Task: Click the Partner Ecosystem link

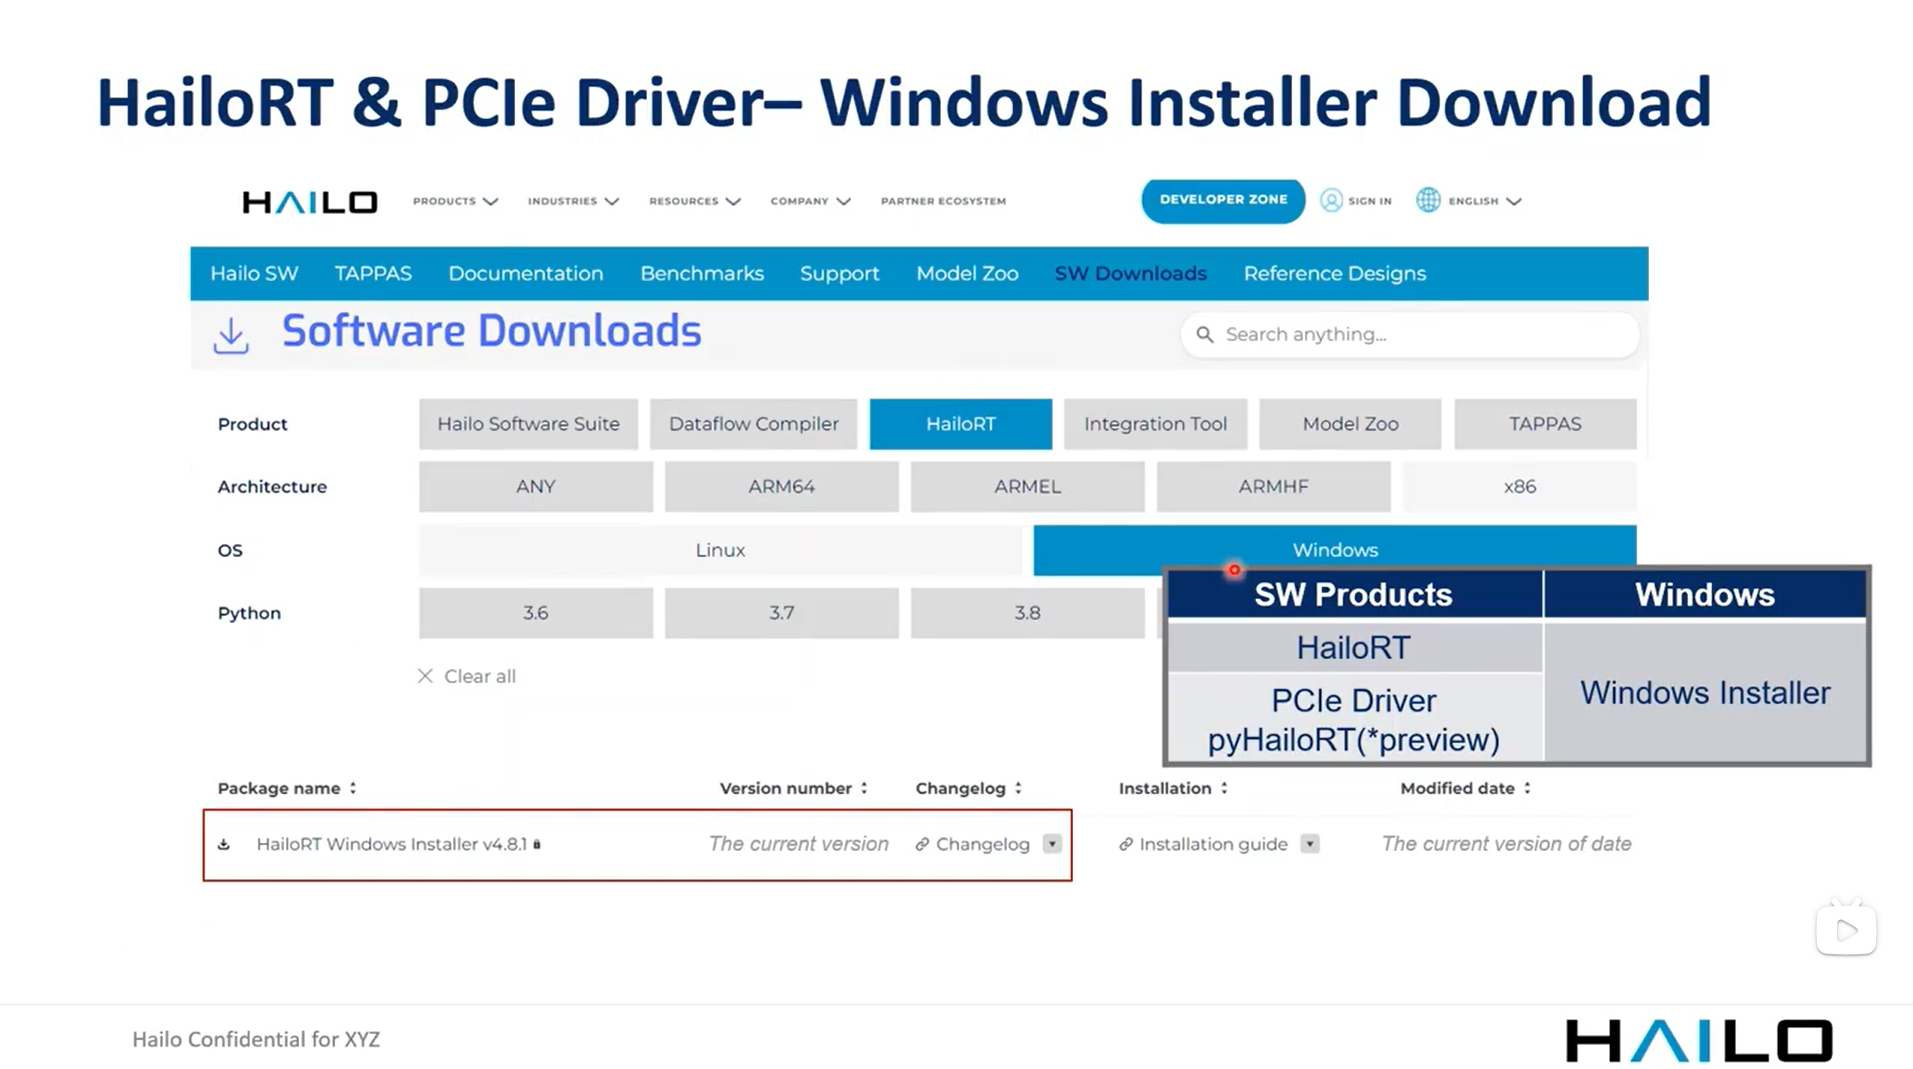Action: (x=943, y=201)
